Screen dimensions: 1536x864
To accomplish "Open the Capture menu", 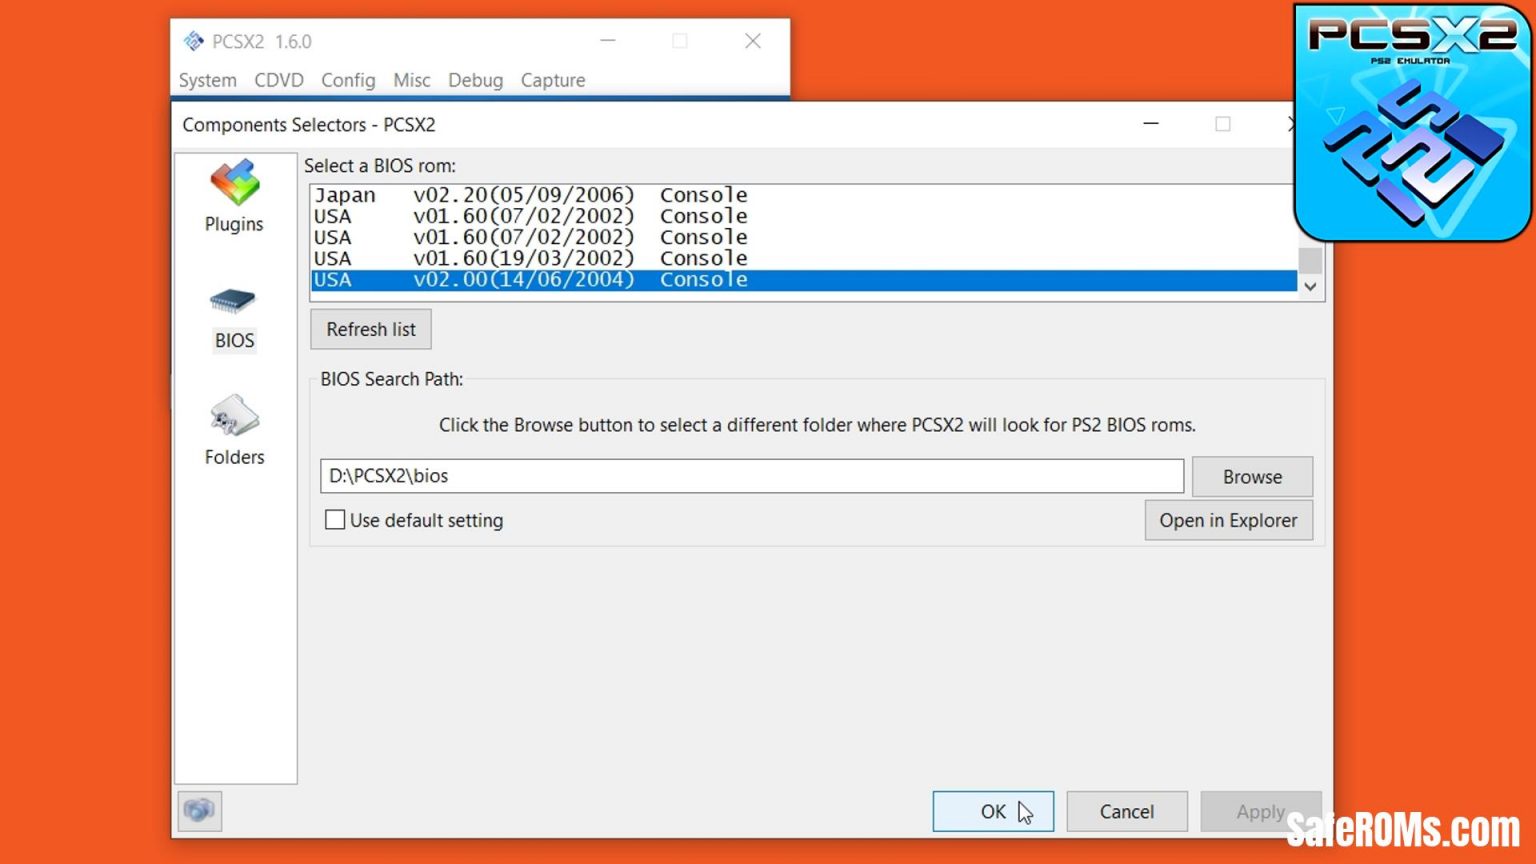I will pyautogui.click(x=552, y=80).
